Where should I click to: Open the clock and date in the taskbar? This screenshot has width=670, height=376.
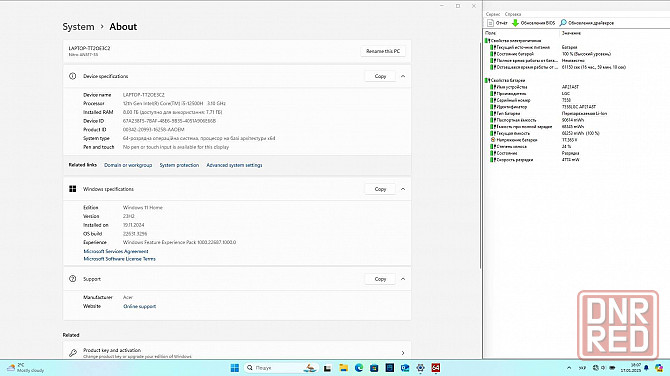coord(631,368)
